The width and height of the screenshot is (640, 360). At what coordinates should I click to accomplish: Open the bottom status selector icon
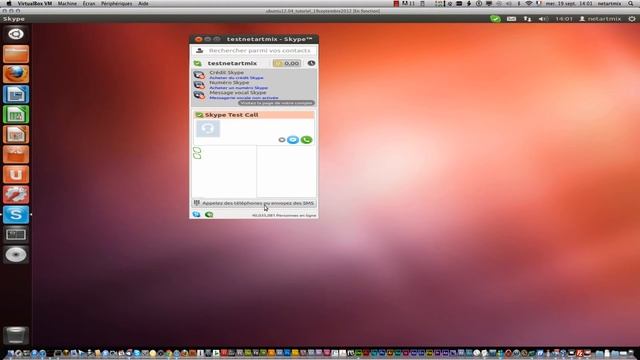tap(209, 215)
